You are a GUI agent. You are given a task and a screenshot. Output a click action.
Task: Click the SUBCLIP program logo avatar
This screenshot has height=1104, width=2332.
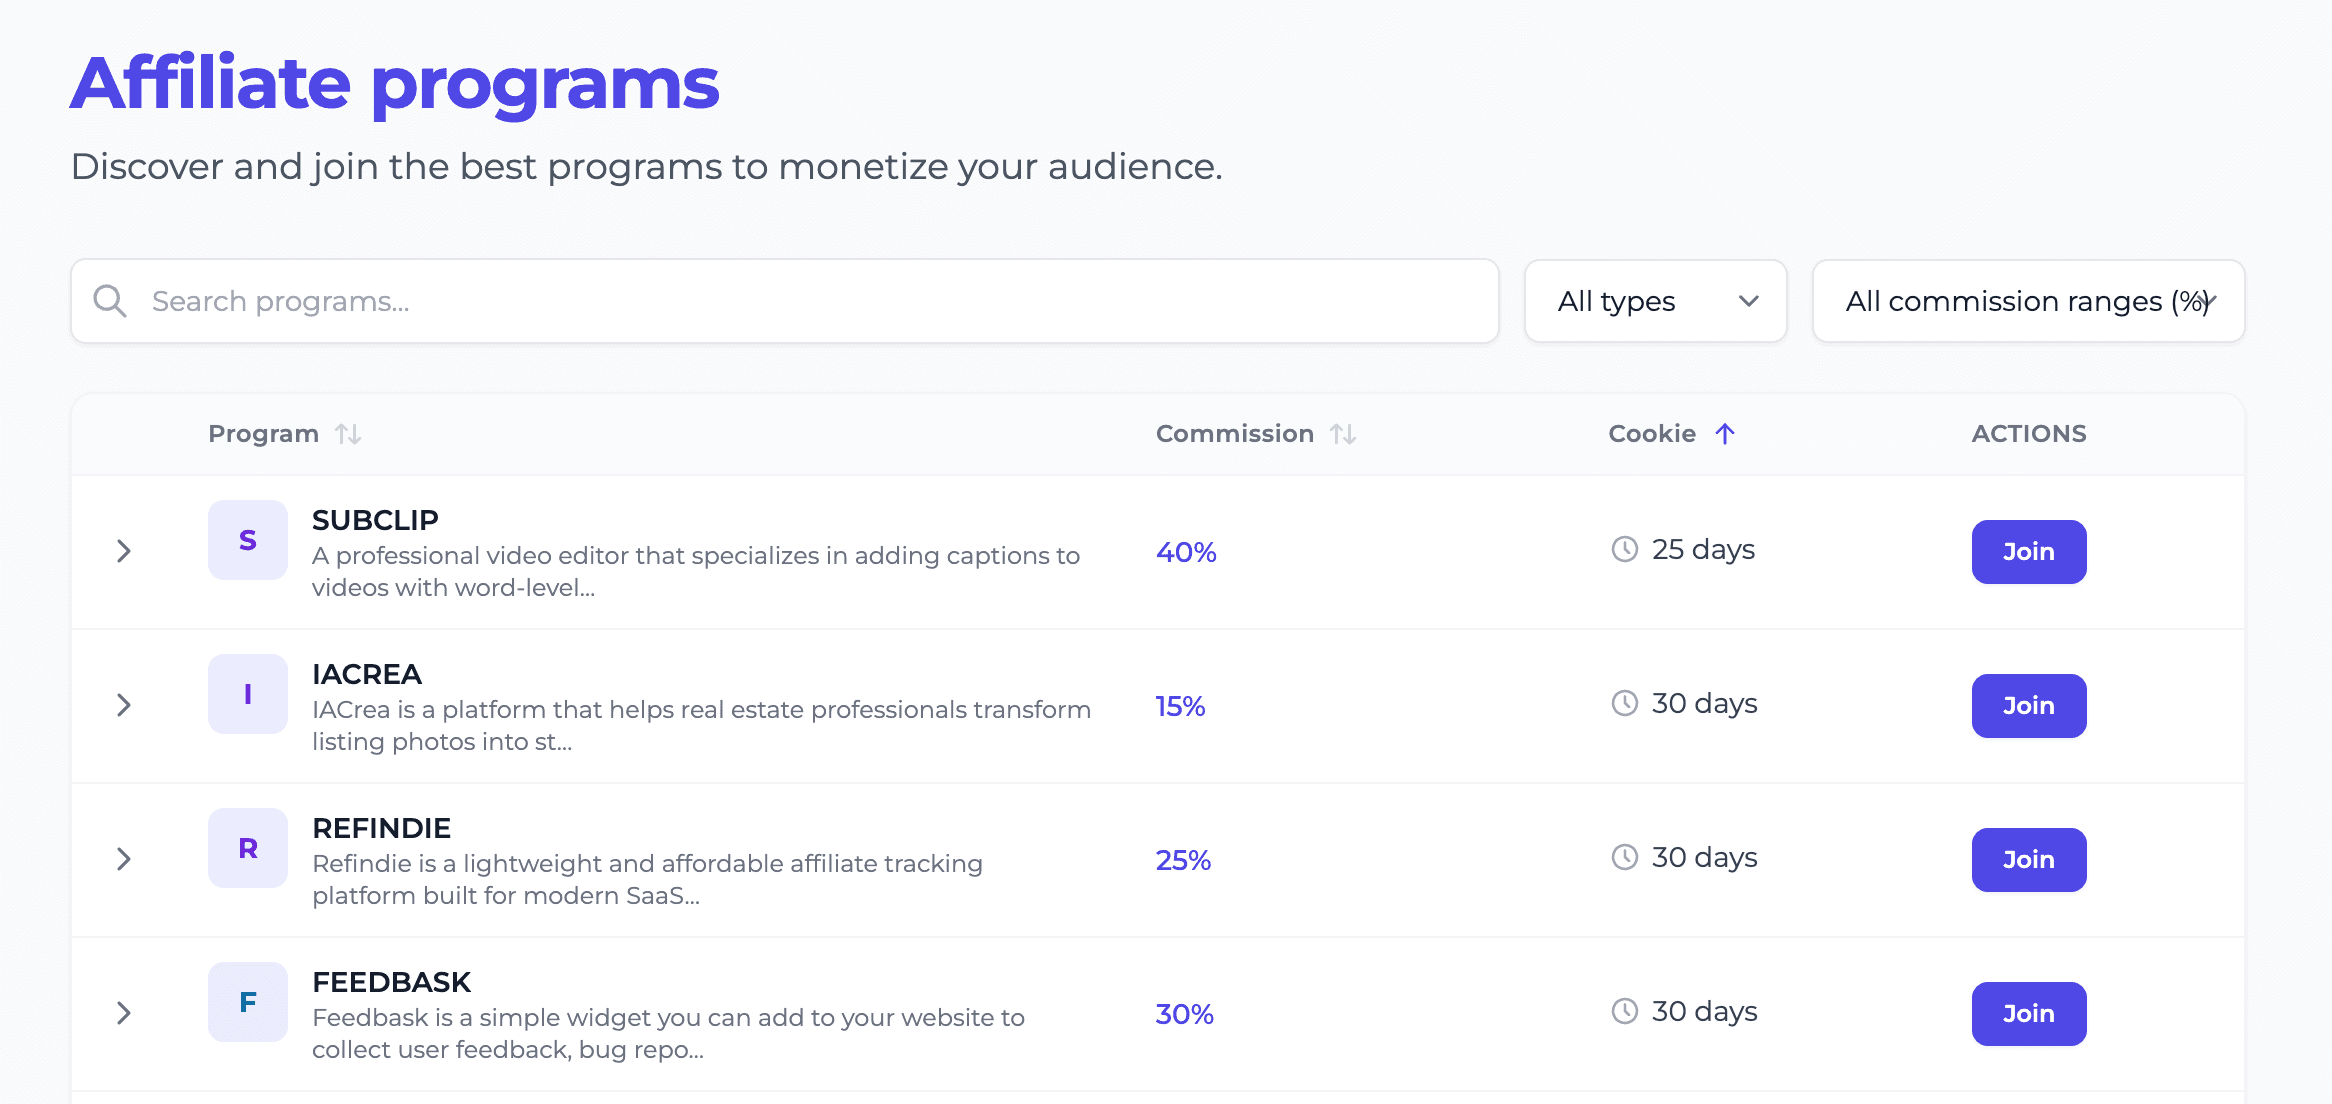pos(247,539)
